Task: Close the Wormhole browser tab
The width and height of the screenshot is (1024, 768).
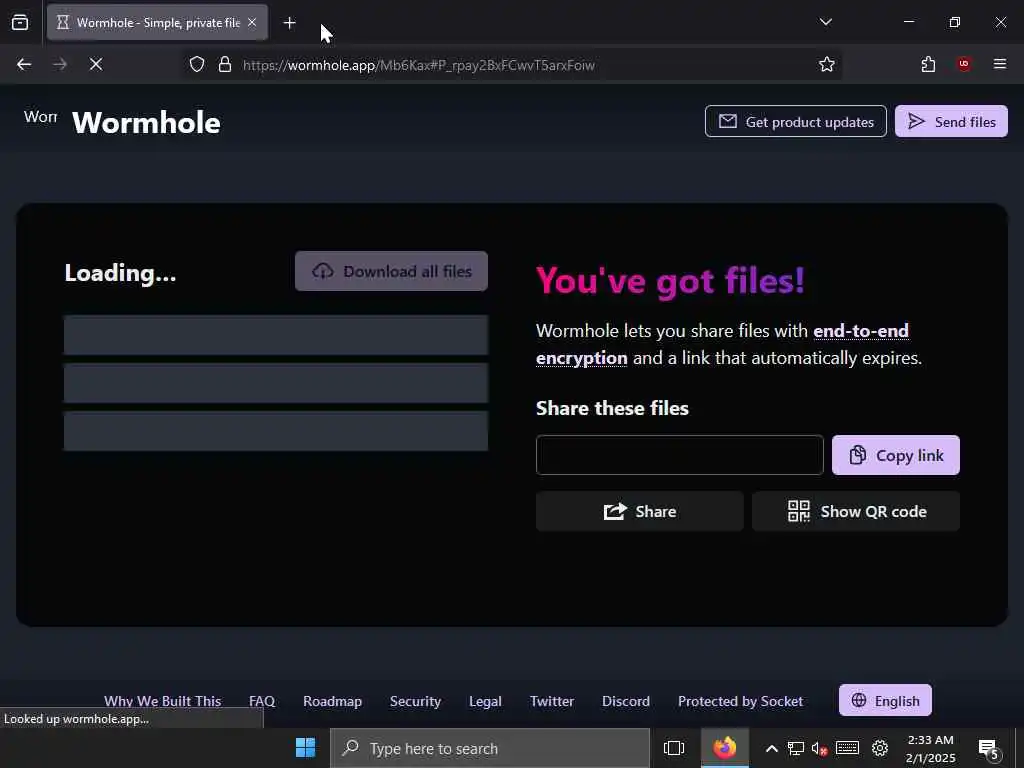Action: (252, 22)
